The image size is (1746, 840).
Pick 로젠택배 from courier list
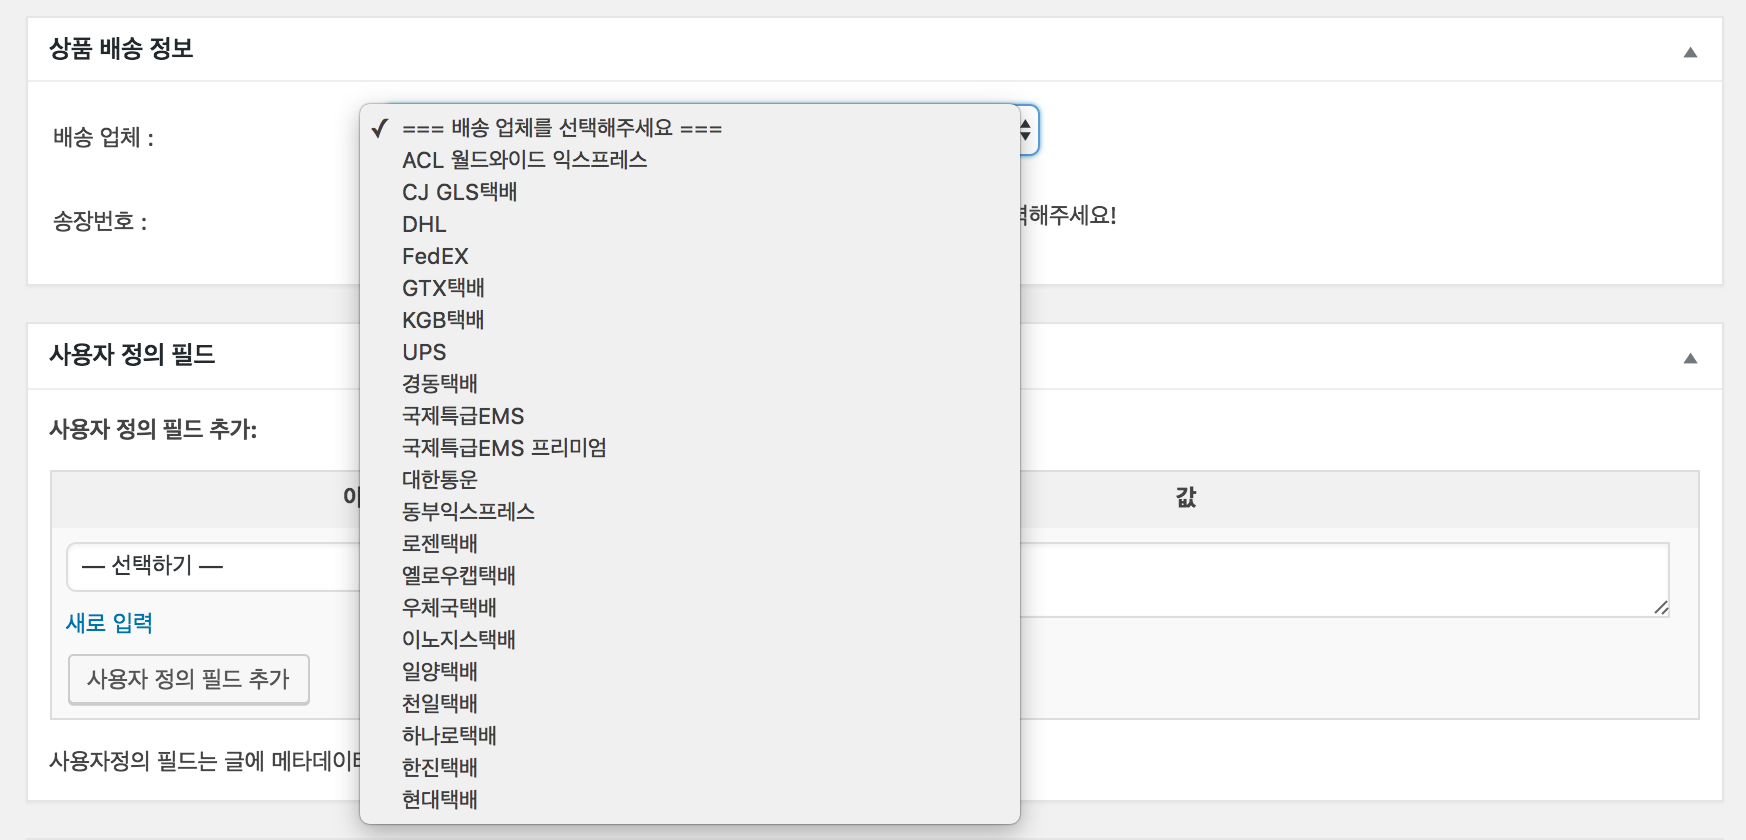689,544
